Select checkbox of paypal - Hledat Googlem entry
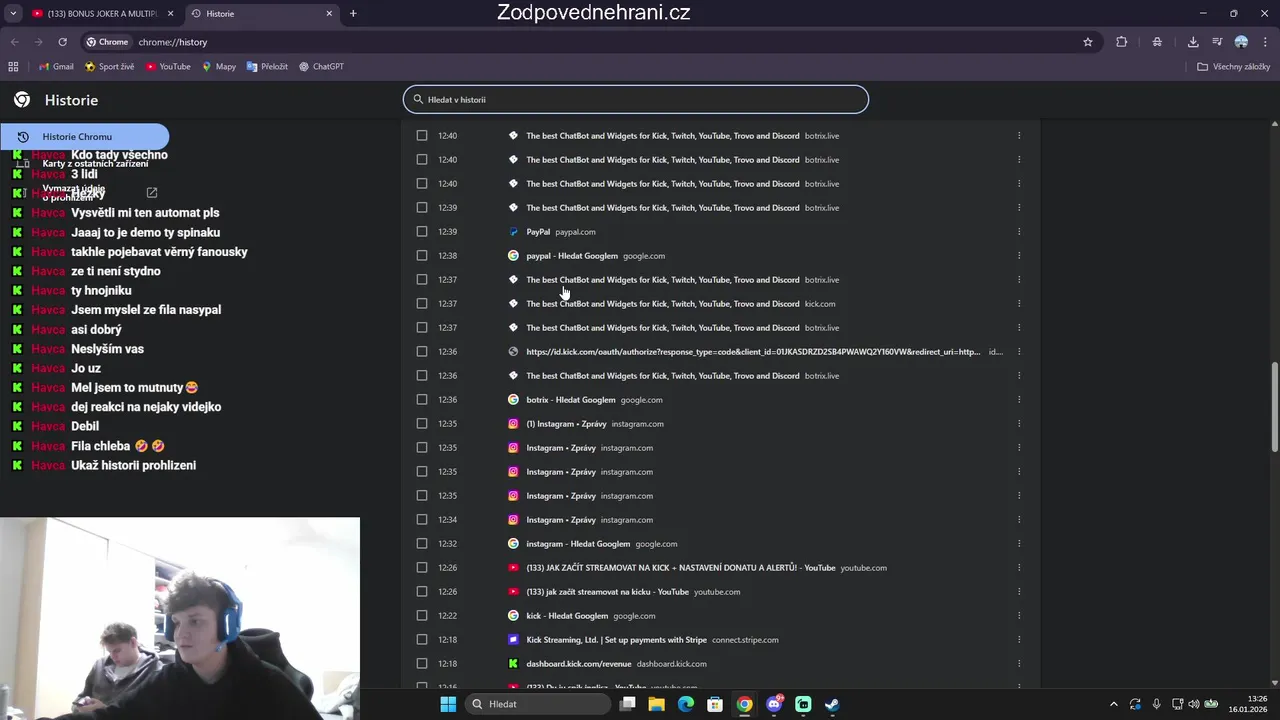Screen dimensions: 1280x720 (422, 256)
